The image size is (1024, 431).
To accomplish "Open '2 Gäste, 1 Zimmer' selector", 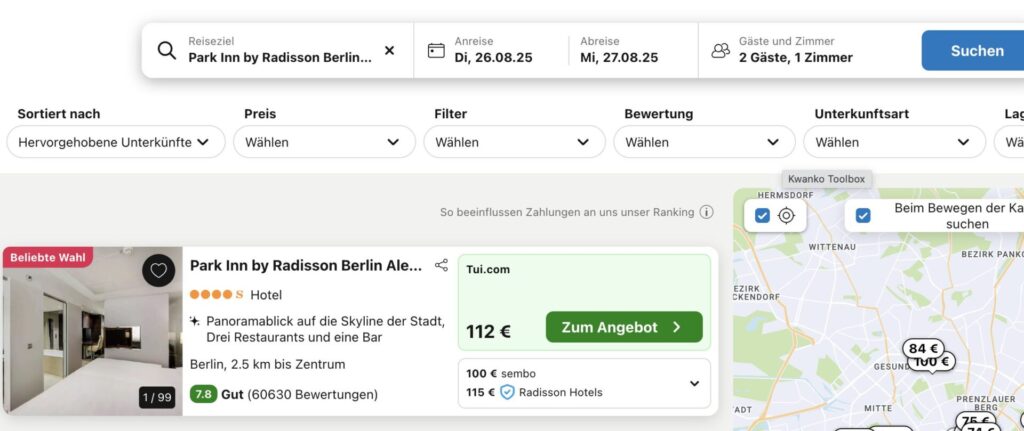I will click(795, 57).
